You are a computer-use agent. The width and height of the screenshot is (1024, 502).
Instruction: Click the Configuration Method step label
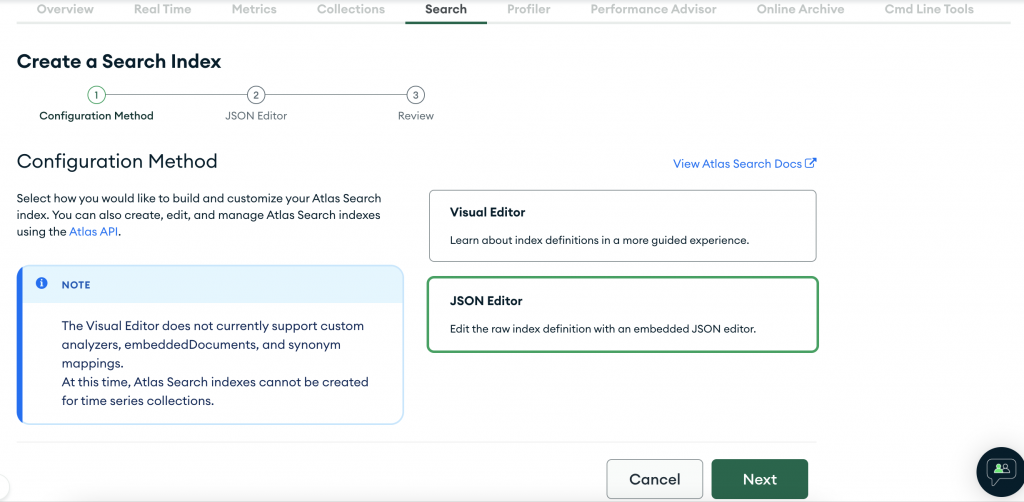(96, 116)
